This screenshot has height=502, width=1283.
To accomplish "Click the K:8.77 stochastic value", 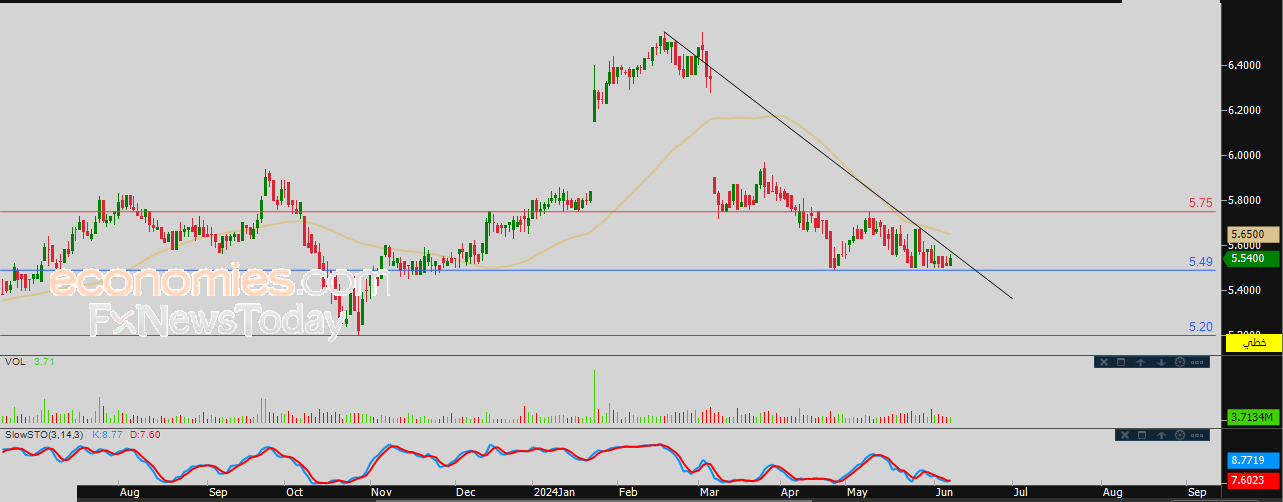I will (107, 434).
